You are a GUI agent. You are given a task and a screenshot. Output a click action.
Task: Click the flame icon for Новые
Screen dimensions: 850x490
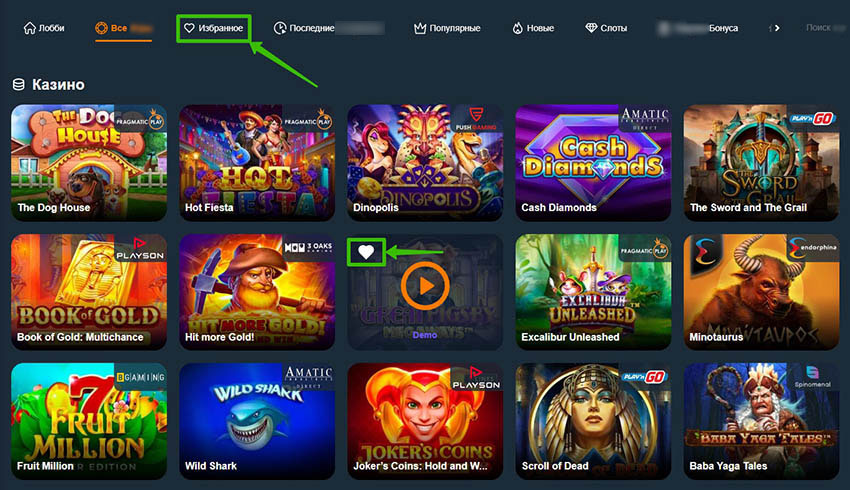(518, 28)
